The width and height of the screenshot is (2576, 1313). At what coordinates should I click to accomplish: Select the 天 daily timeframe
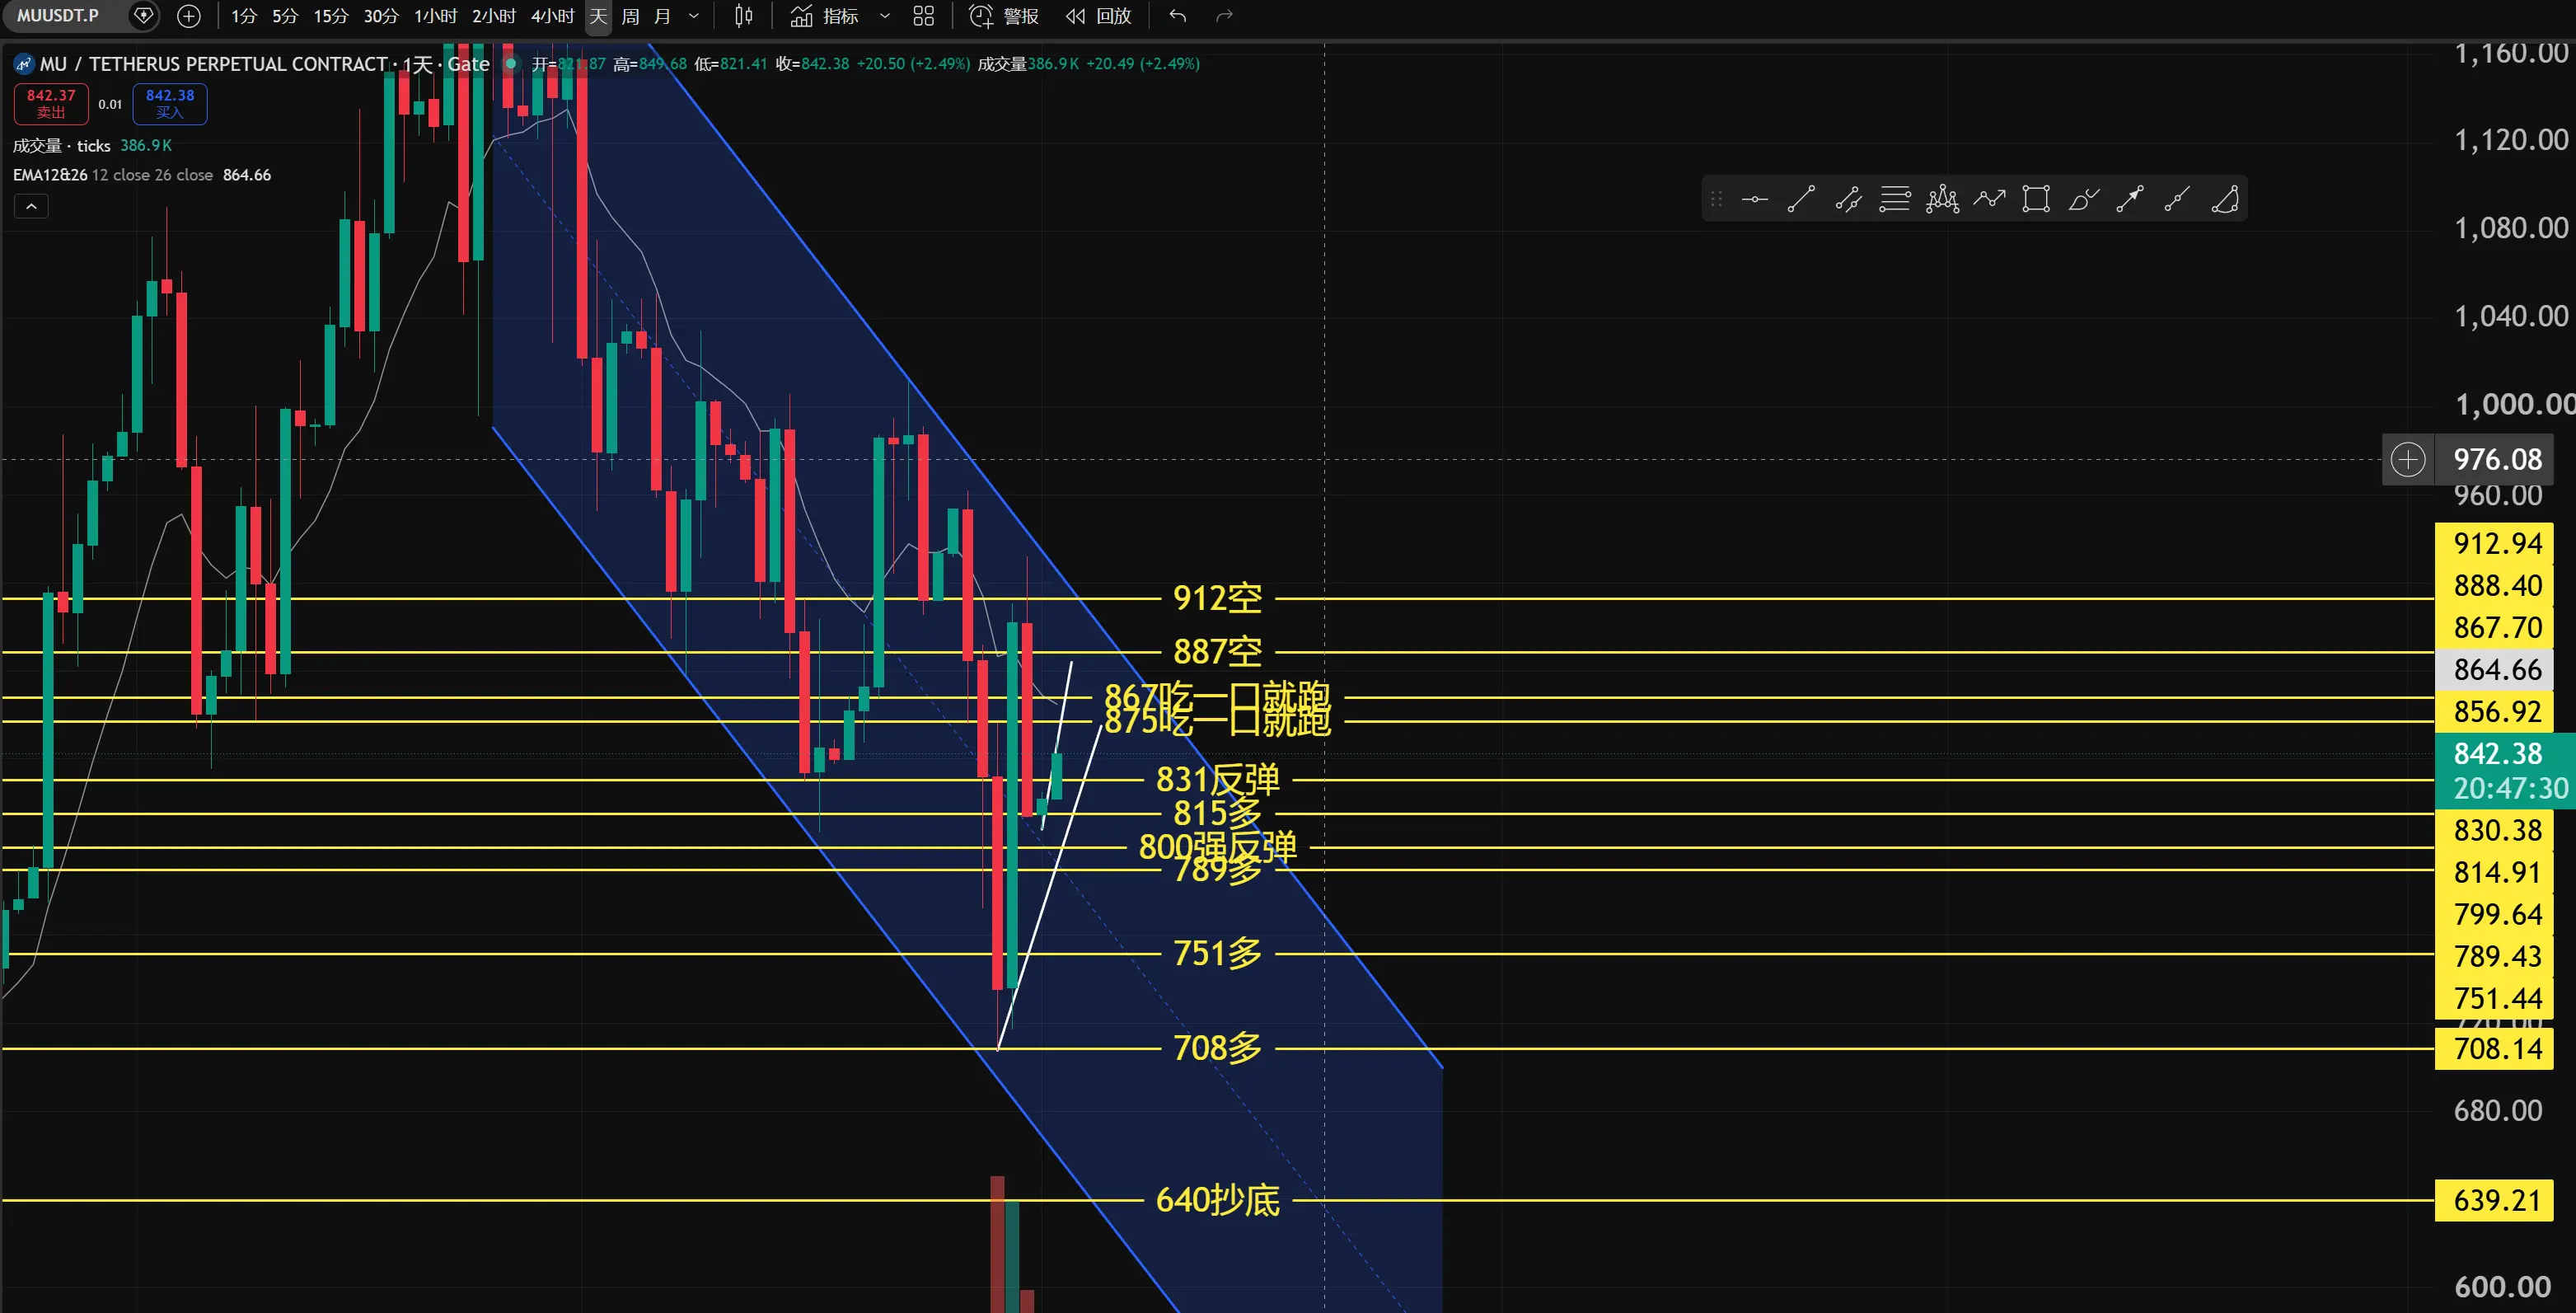pos(598,16)
